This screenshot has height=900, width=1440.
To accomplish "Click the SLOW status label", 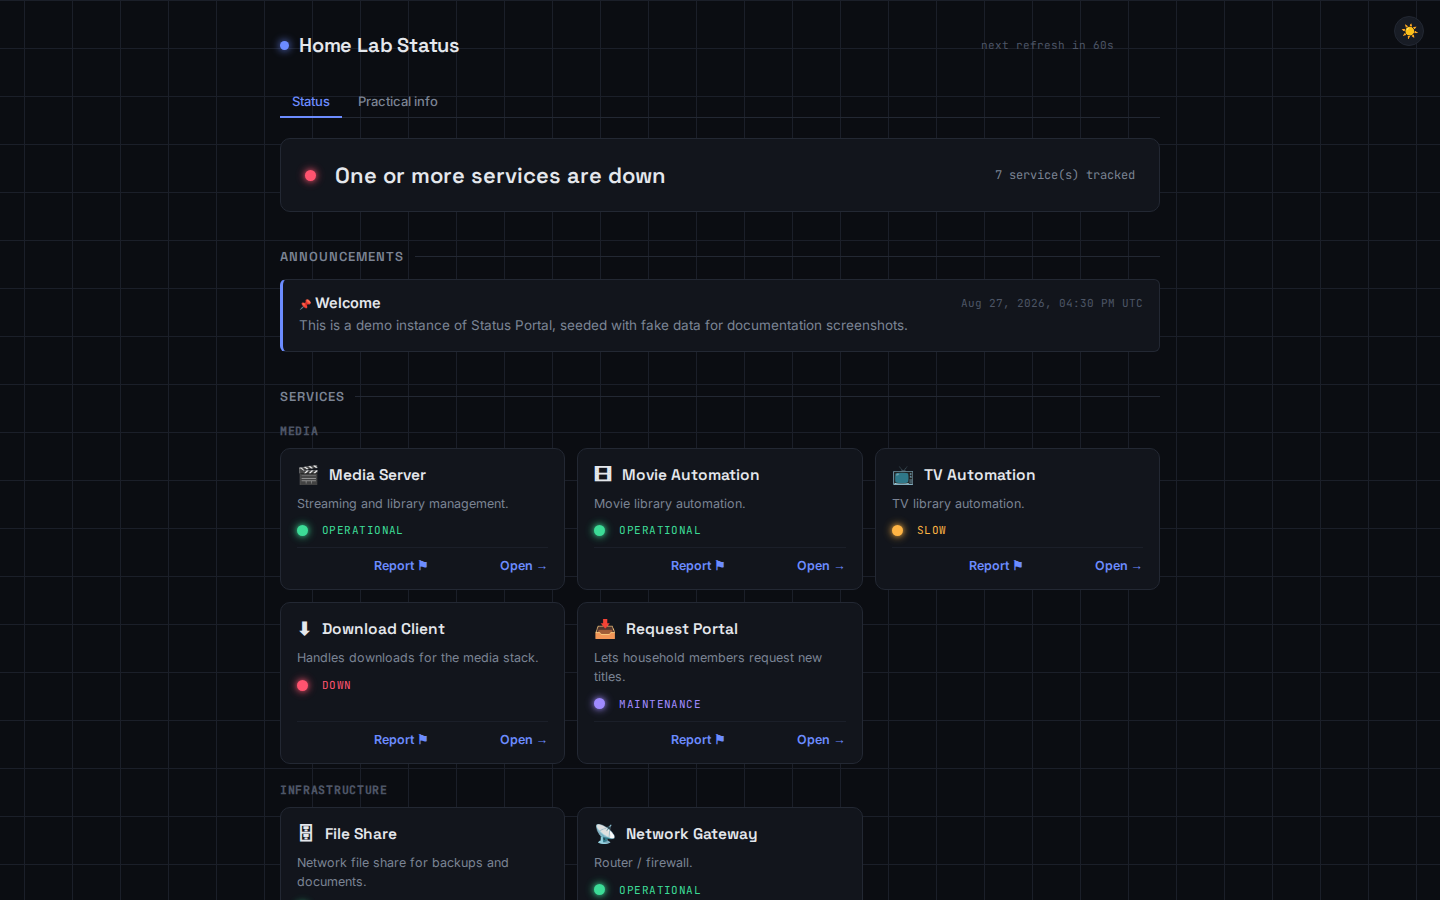I will tap(931, 530).
